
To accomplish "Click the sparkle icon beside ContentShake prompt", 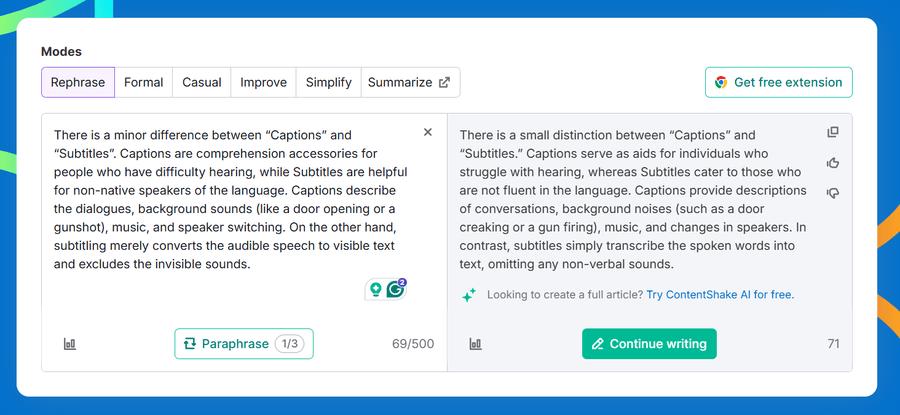I will [469, 295].
